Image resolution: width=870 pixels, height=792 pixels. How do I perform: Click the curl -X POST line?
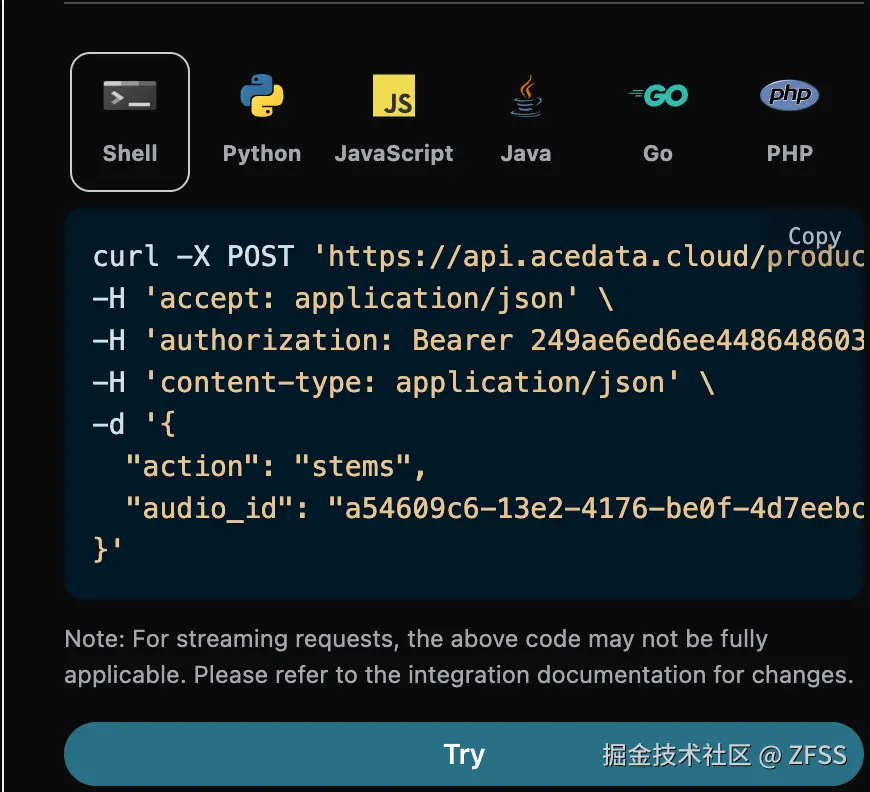pyautogui.click(x=478, y=256)
